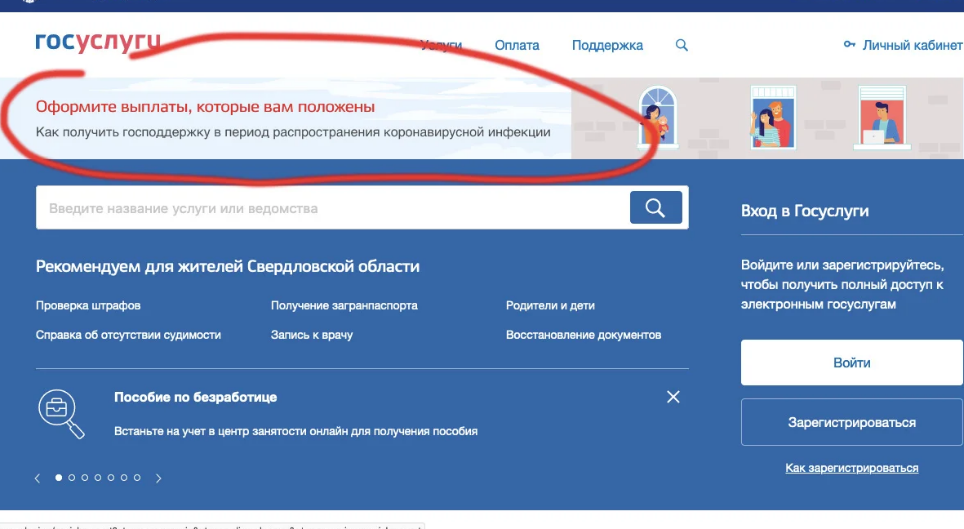Select the second carousel dot

71,477
